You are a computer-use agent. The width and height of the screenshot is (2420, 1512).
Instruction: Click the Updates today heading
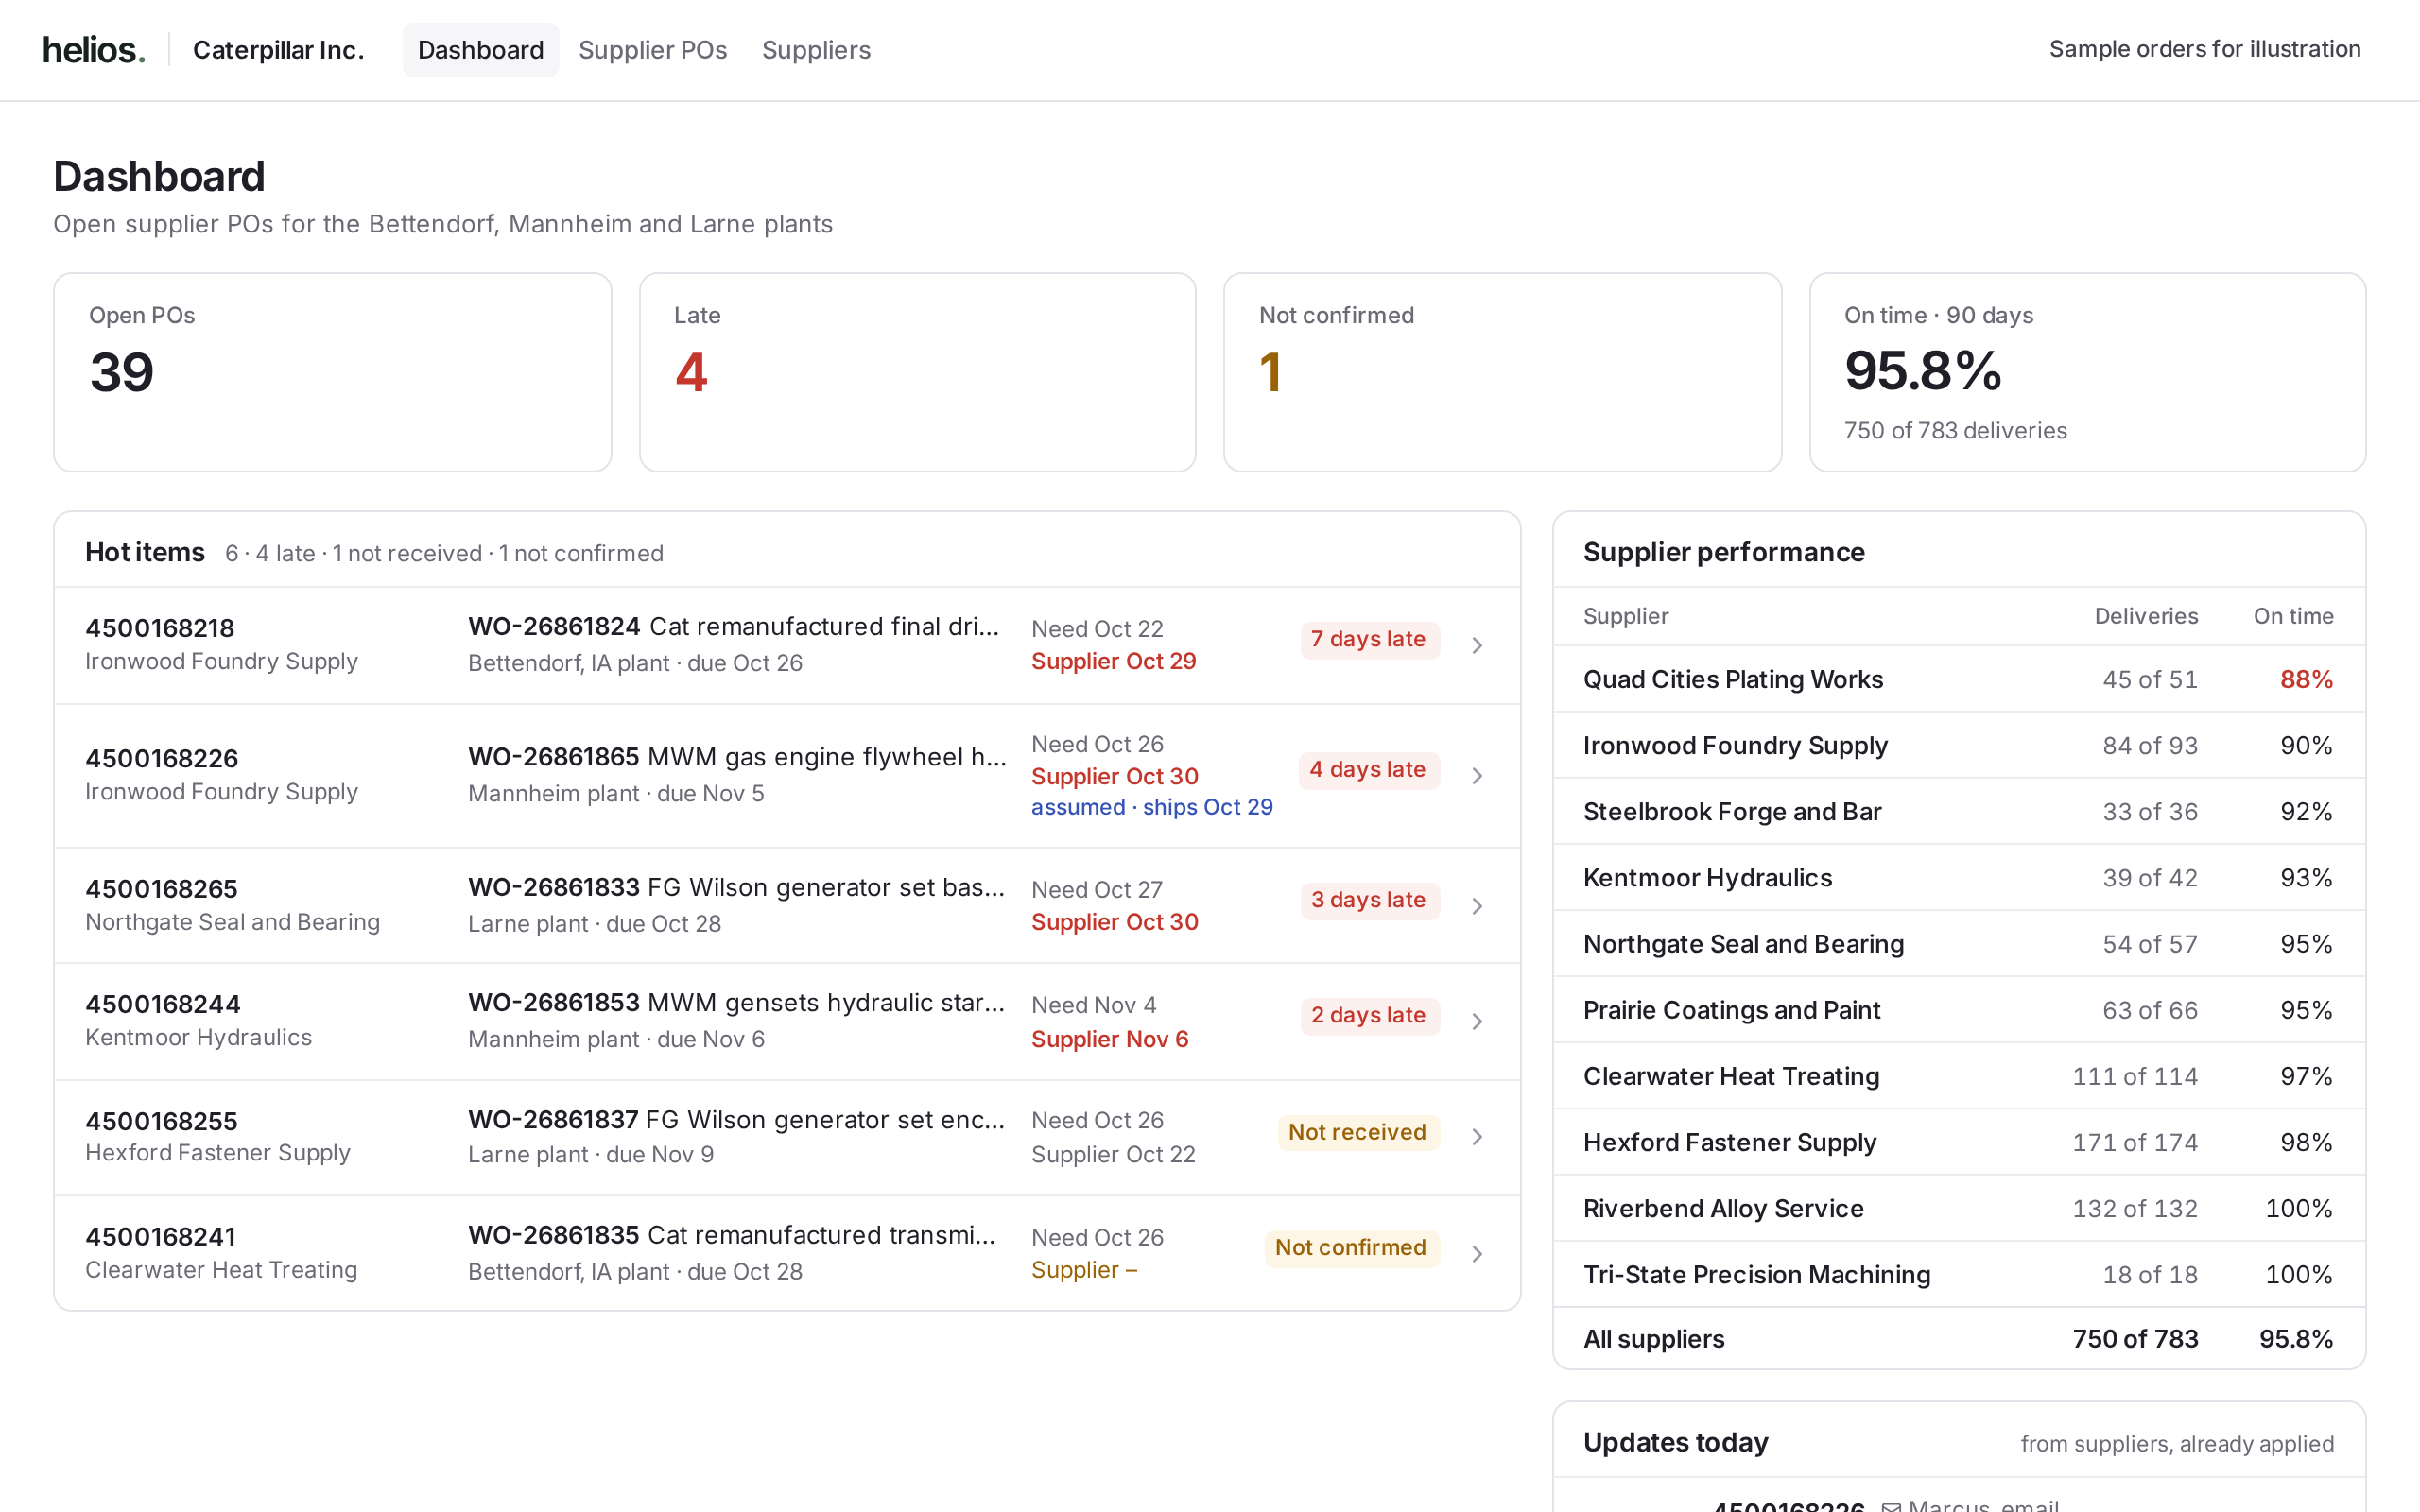point(1676,1442)
